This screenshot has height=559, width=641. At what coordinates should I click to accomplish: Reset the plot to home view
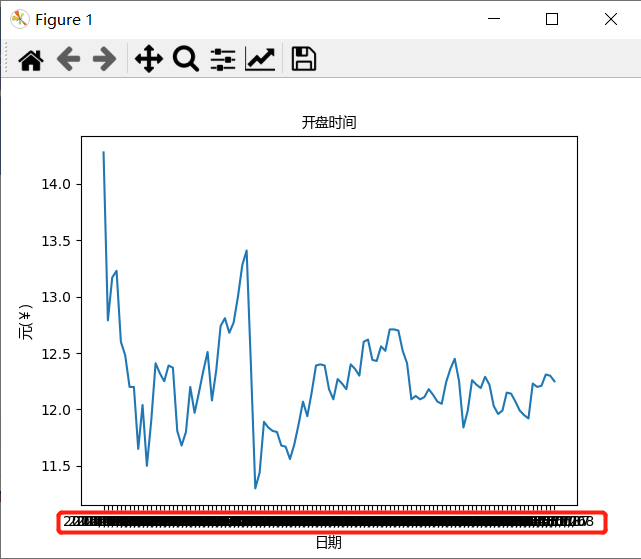click(31, 59)
